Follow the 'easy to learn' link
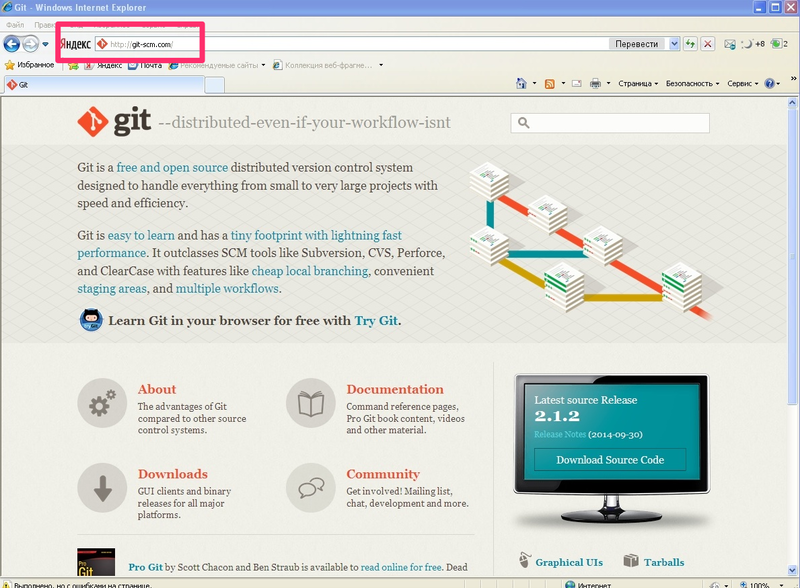Image resolution: width=800 pixels, height=588 pixels. tap(141, 235)
